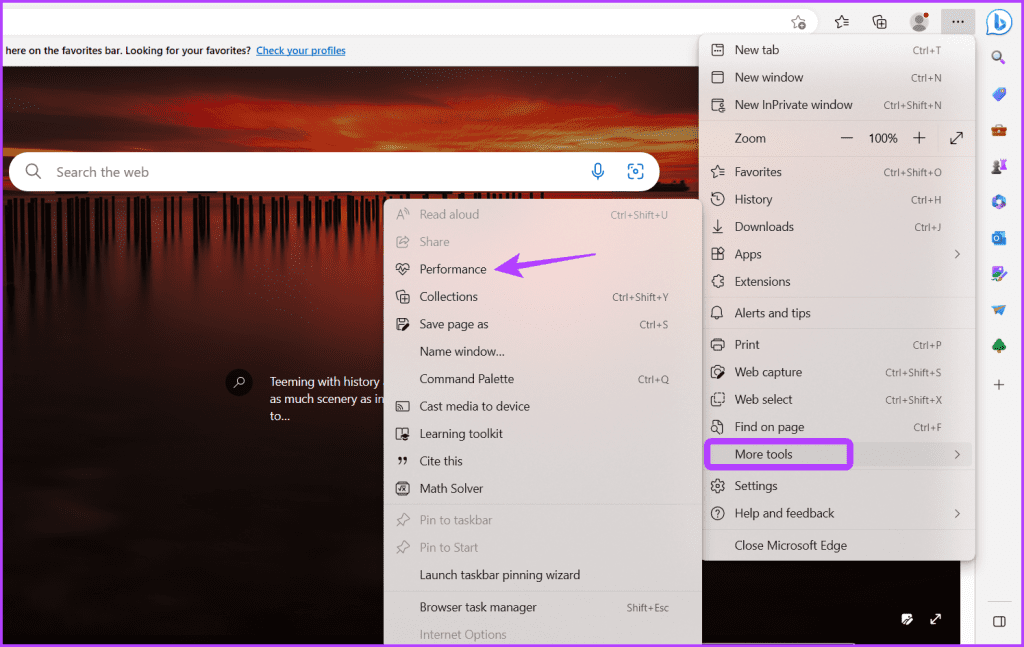Open Alerts and tips
1024x647 pixels.
click(838, 313)
